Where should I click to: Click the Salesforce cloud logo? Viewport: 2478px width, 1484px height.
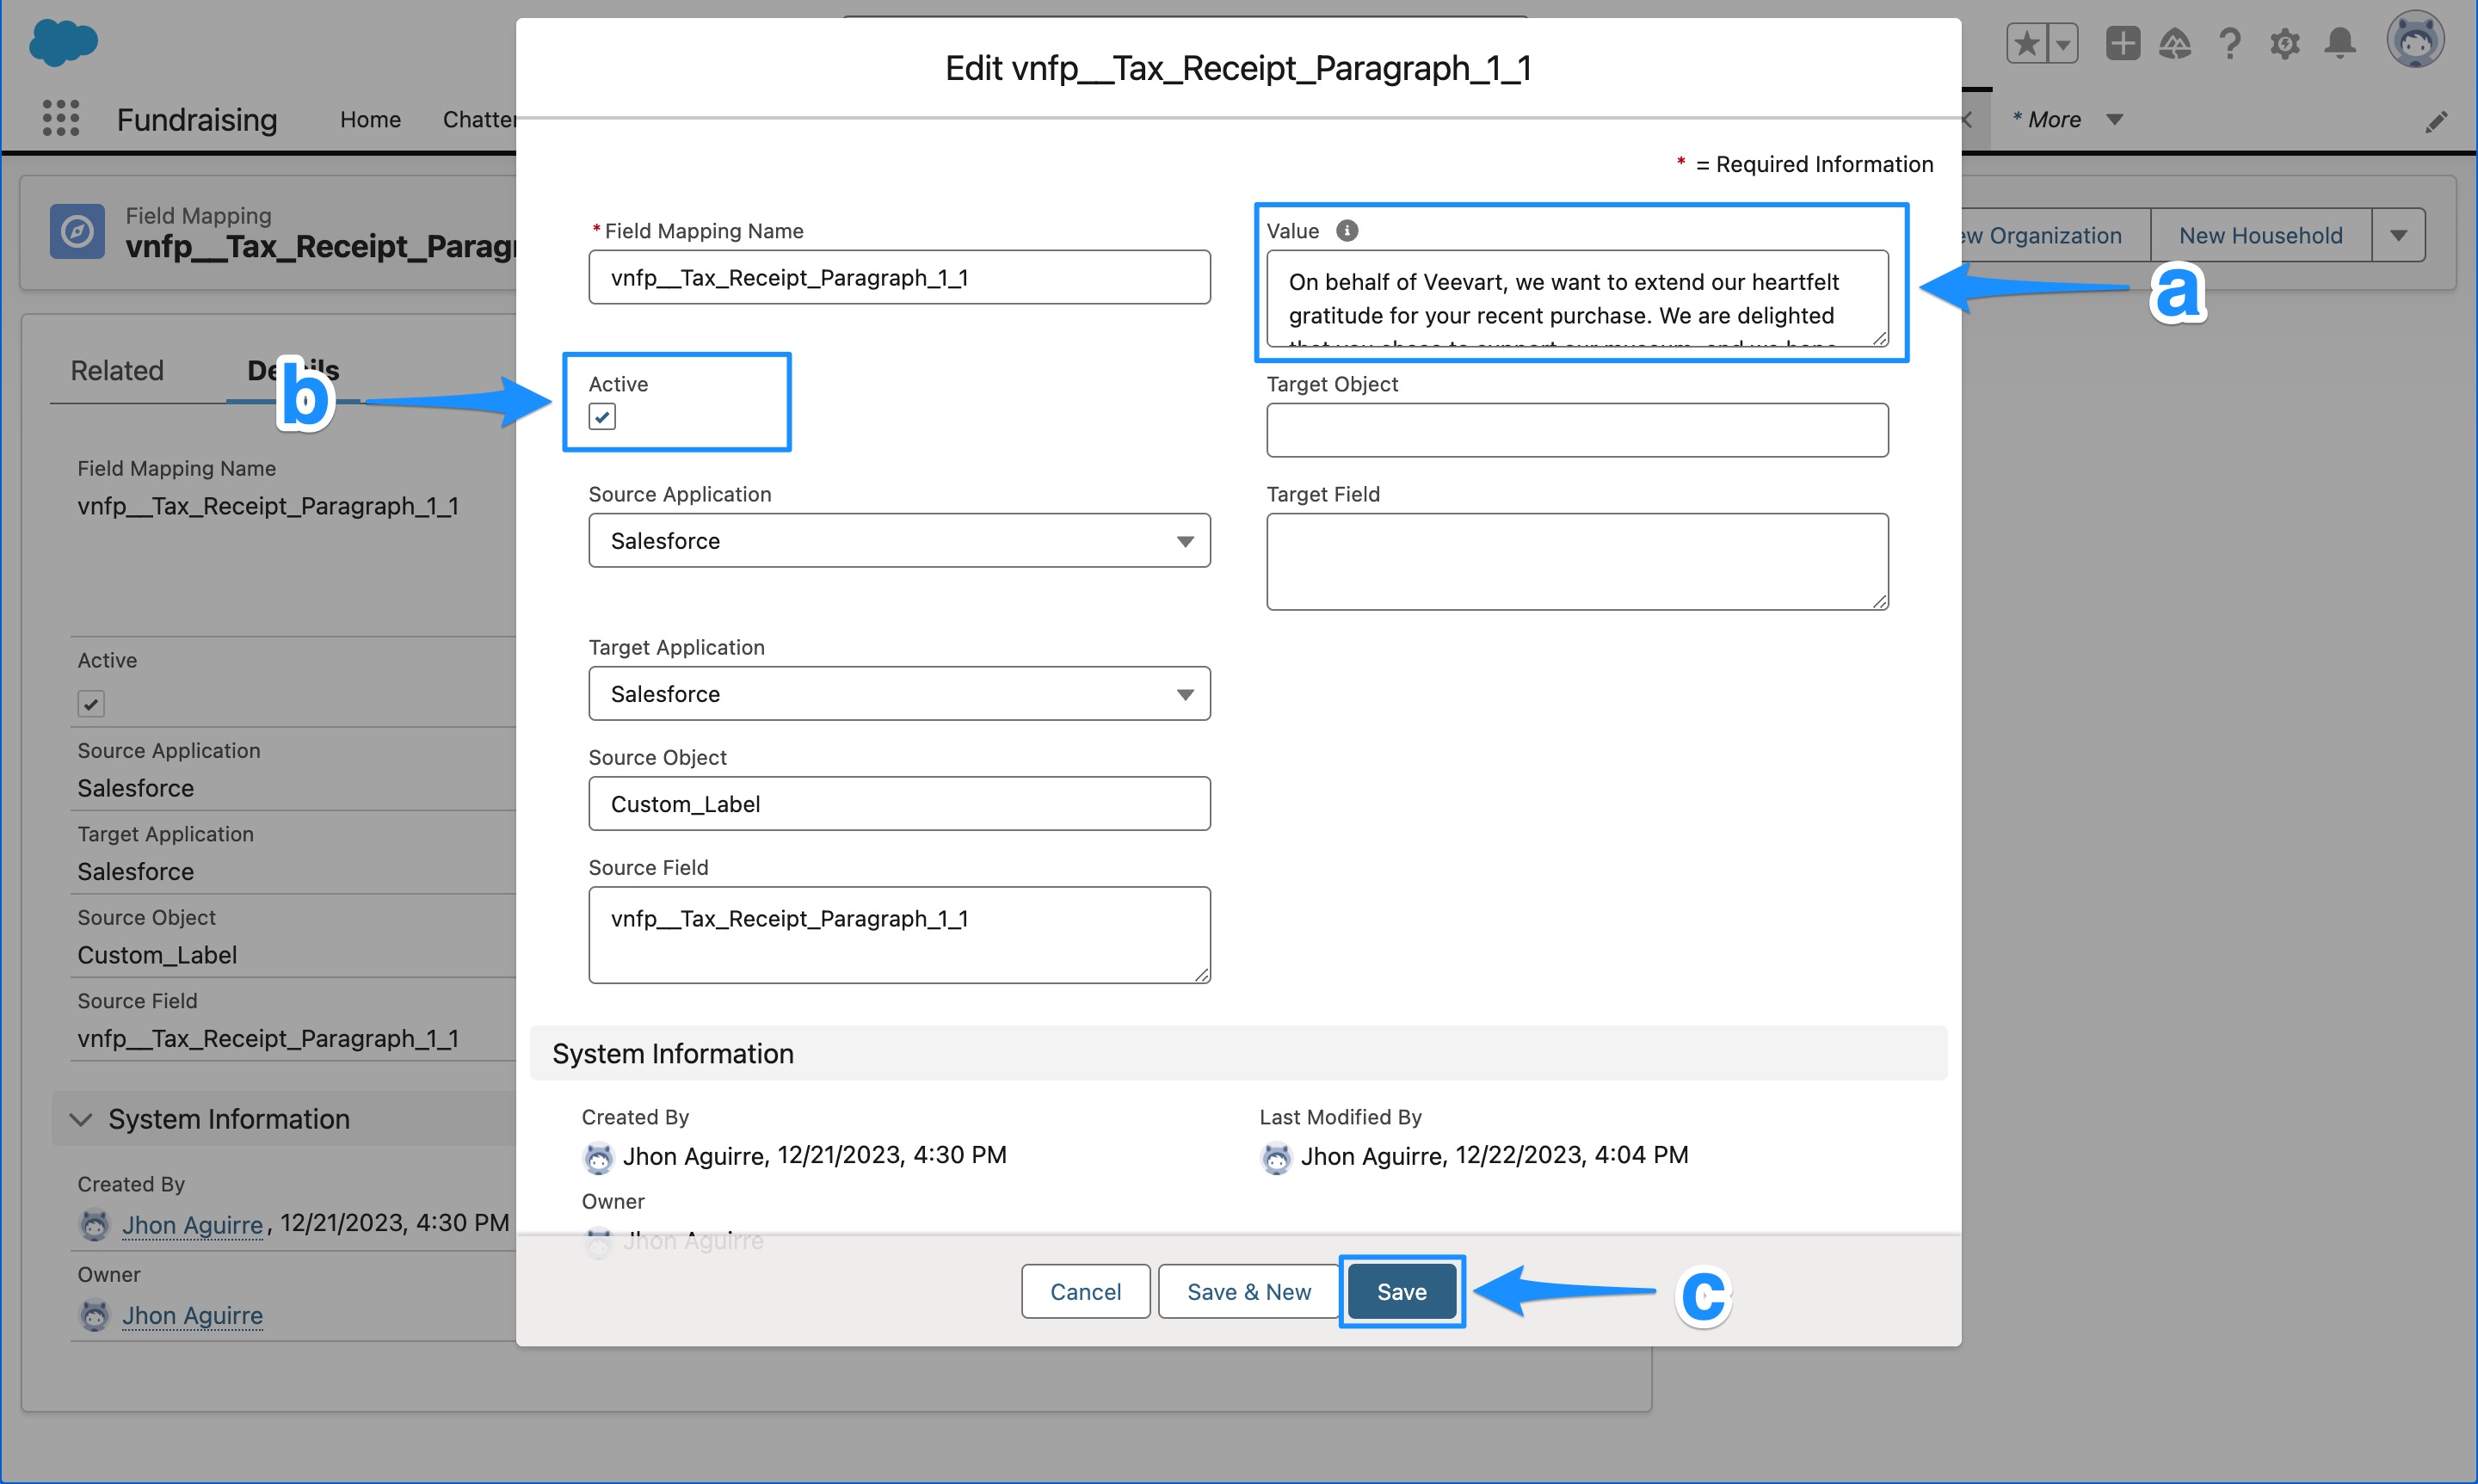click(x=62, y=42)
